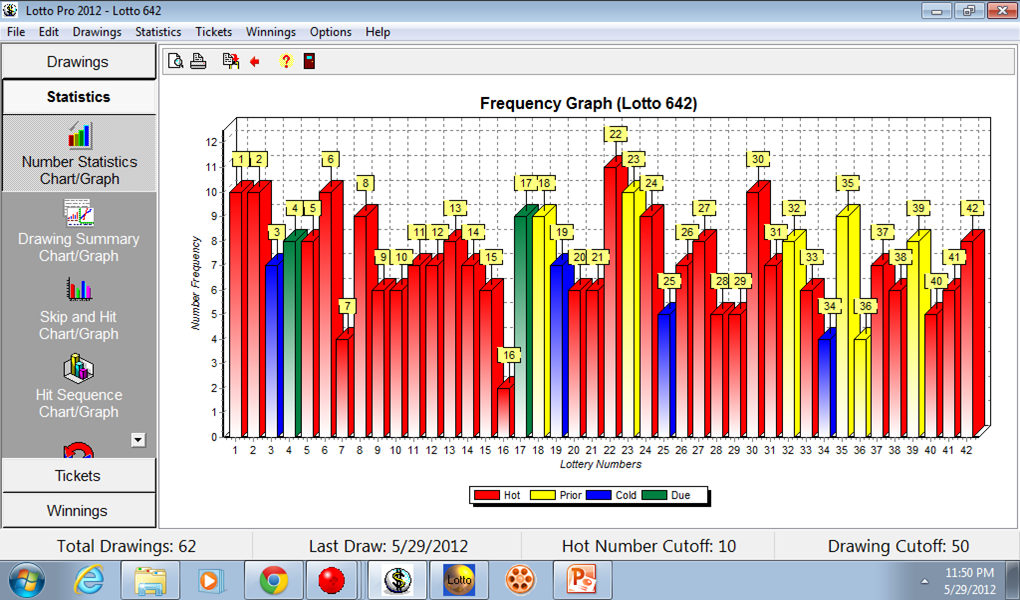The width and height of the screenshot is (1020, 600).
Task: Click the Total Drawings: 62 status entry
Action: pyautogui.click(x=126, y=546)
